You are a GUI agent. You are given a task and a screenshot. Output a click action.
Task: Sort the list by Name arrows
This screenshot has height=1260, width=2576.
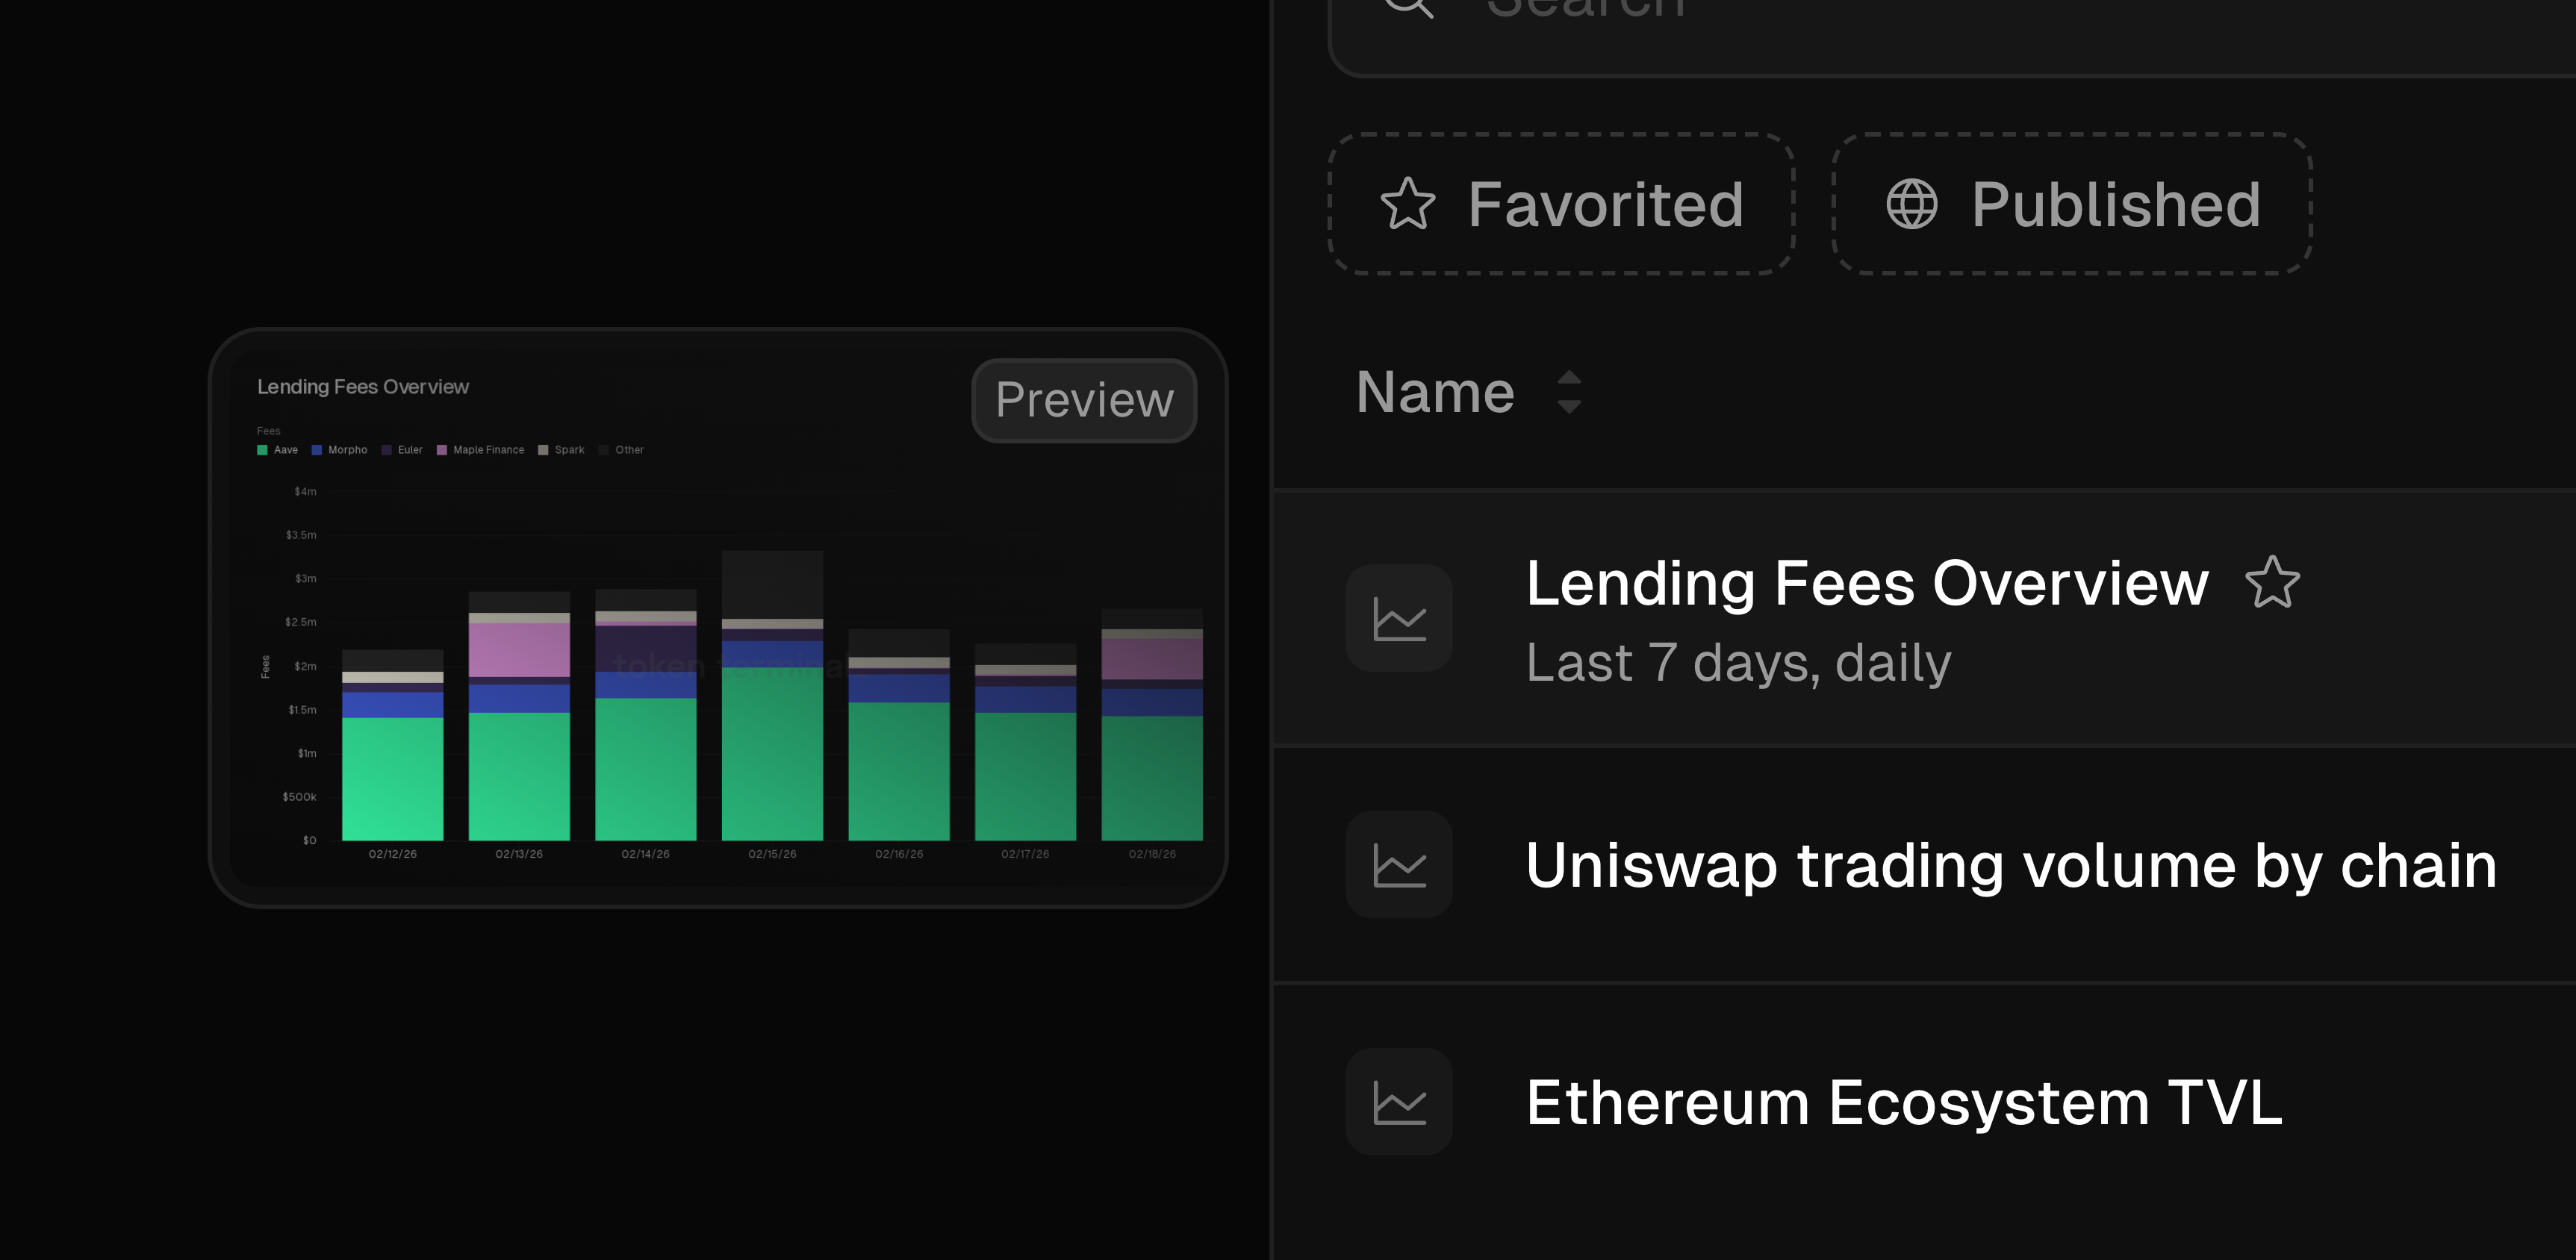(x=1569, y=392)
